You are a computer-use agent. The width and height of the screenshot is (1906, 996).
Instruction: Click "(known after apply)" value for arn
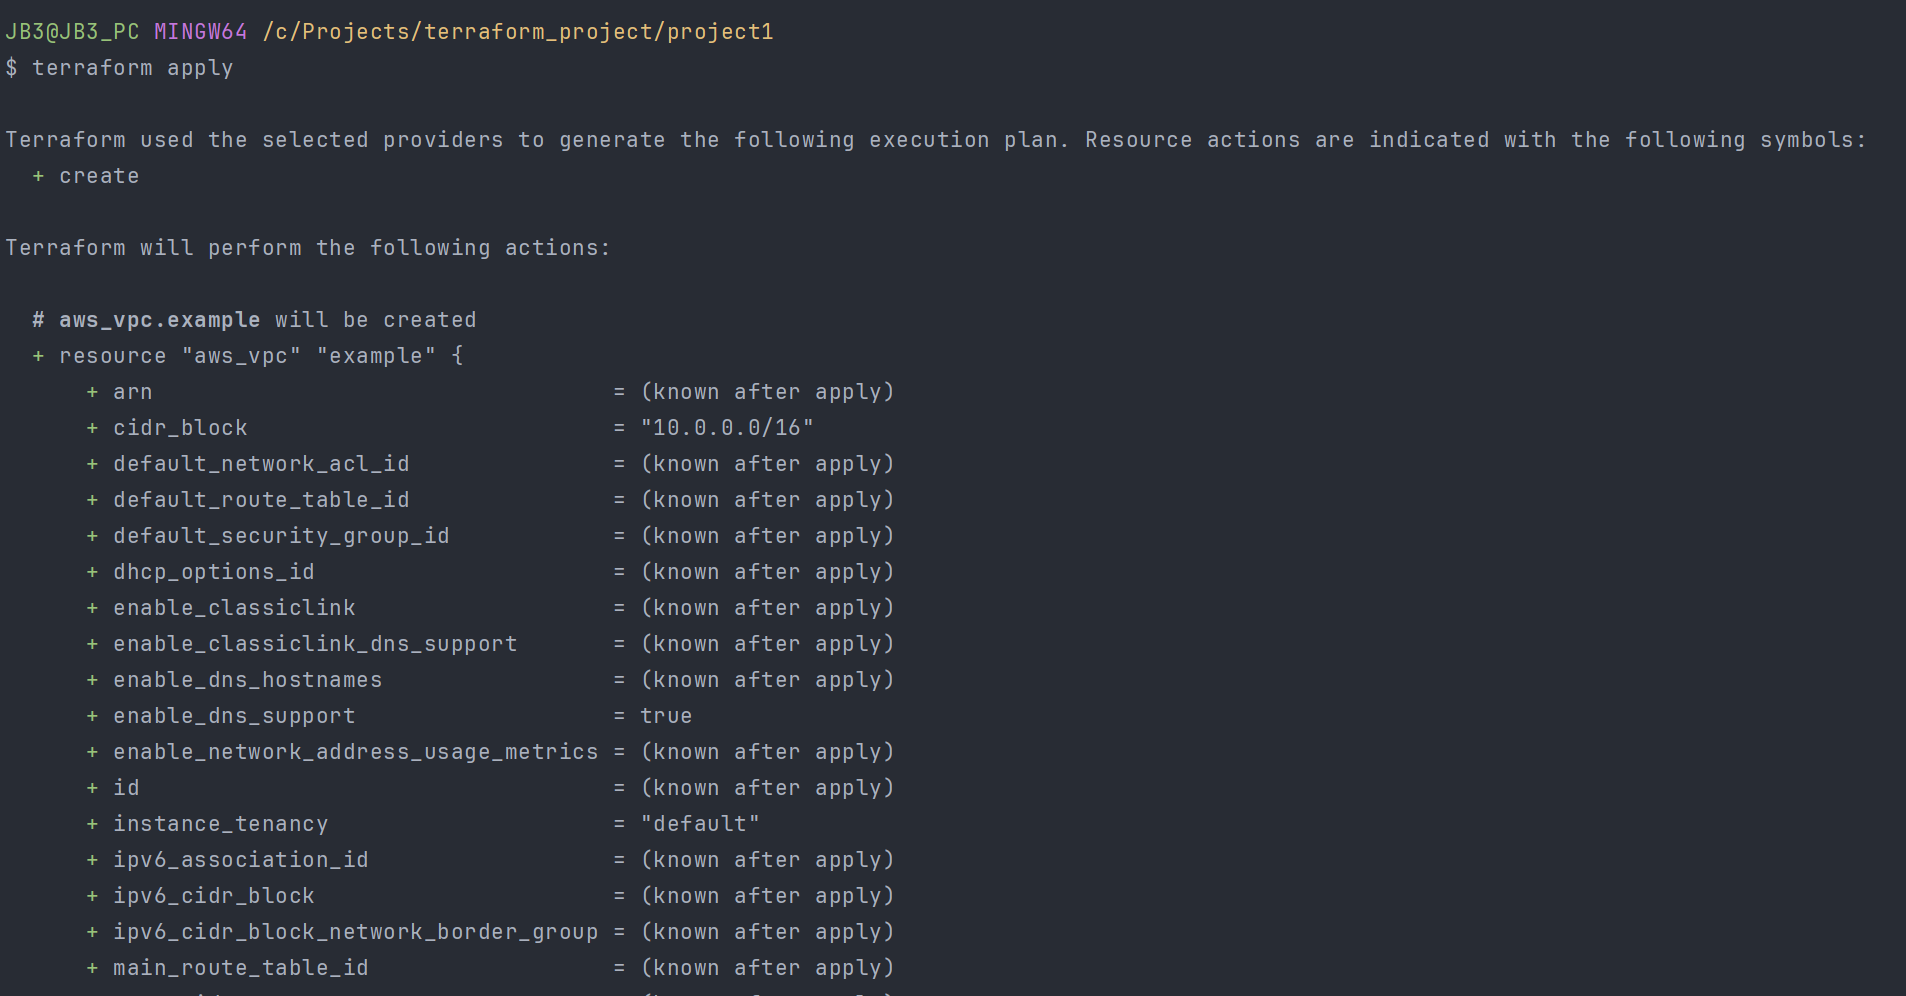(x=768, y=392)
